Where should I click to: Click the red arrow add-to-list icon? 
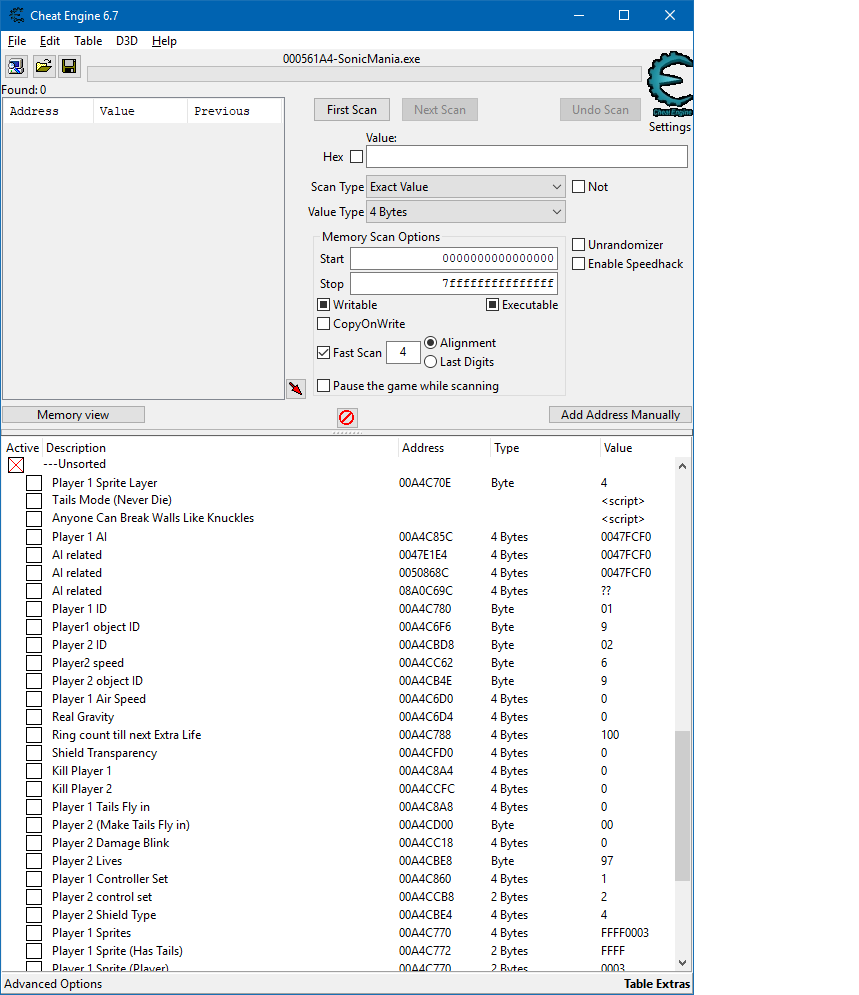[295, 389]
